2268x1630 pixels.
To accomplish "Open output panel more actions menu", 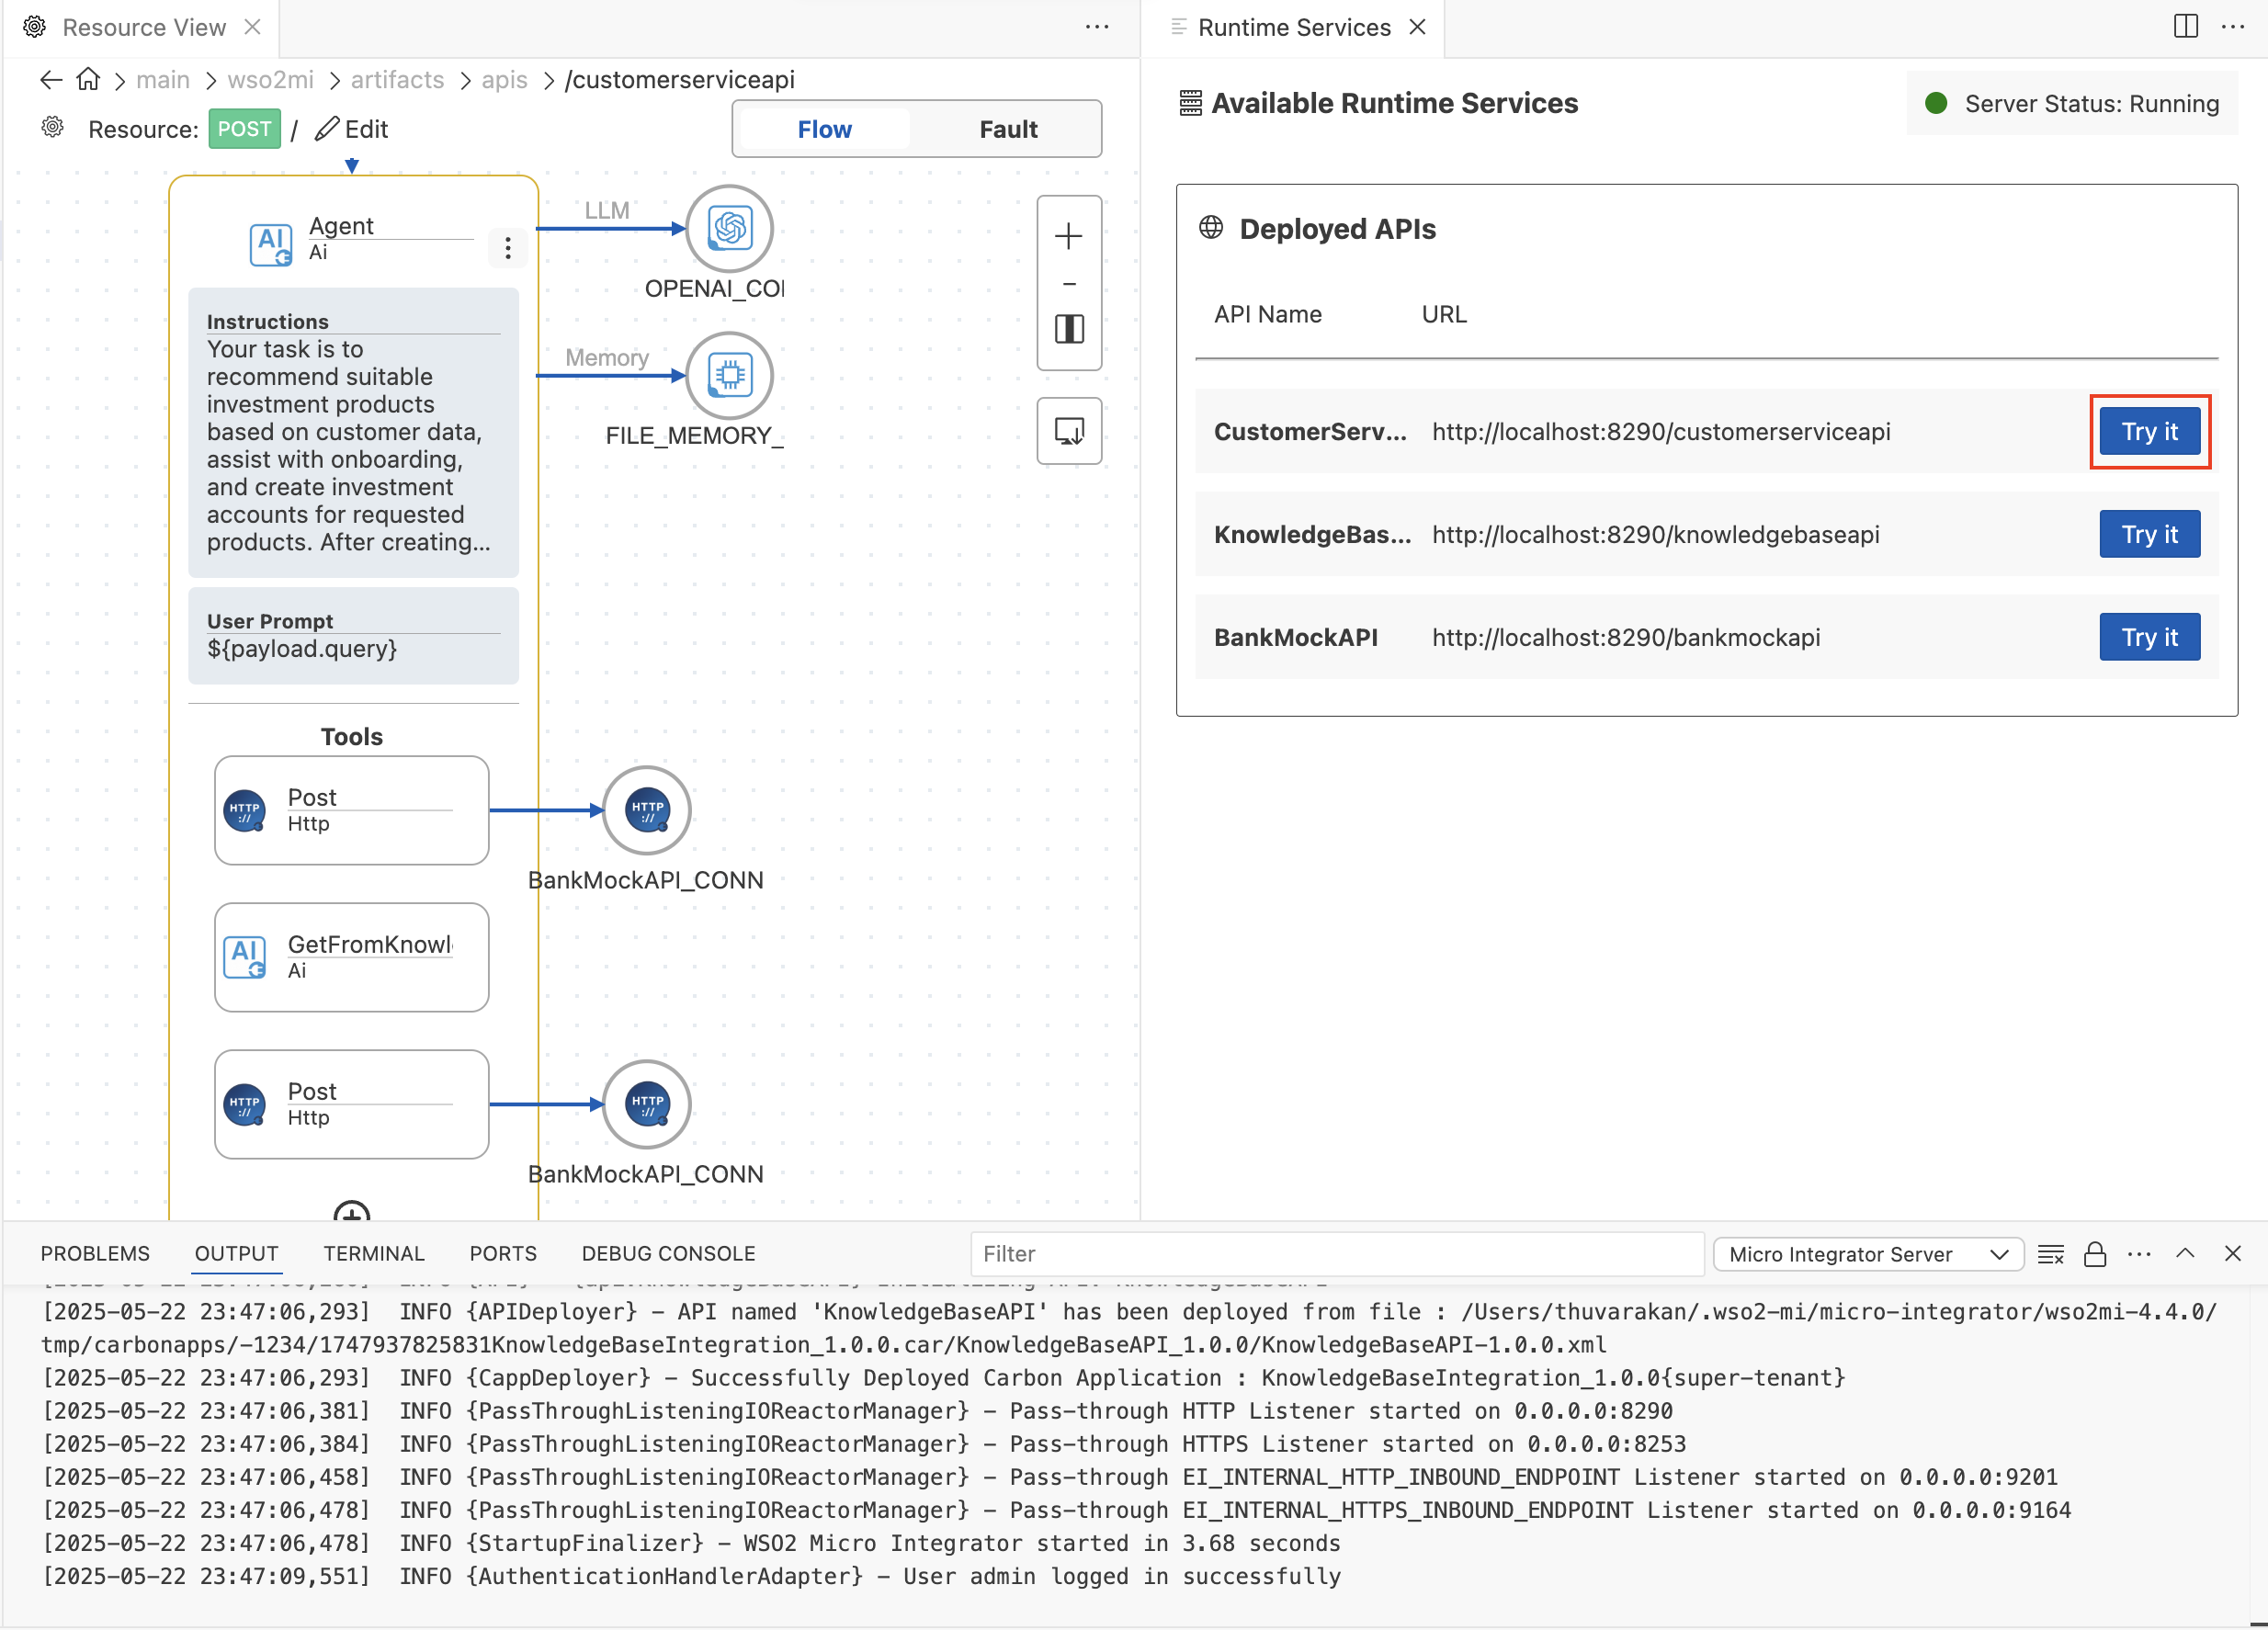I will pos(2139,1253).
